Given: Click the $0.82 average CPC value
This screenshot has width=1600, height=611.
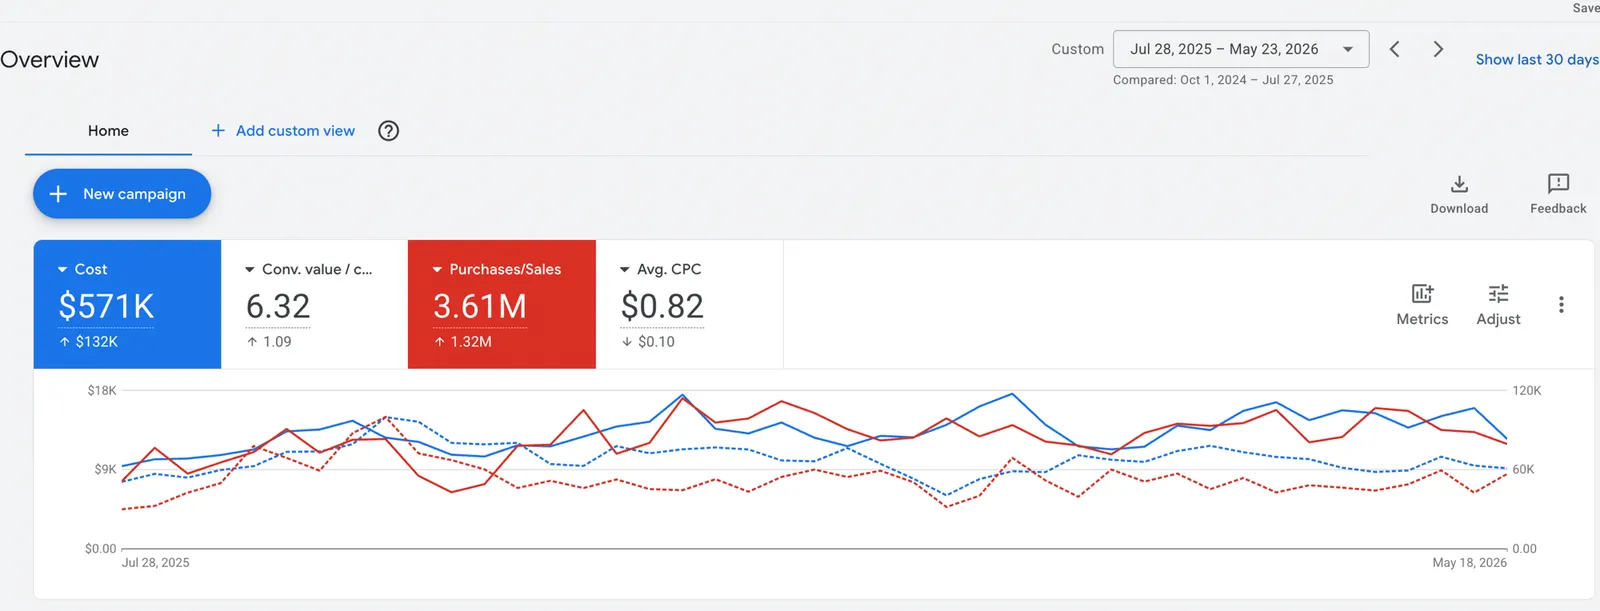Looking at the screenshot, I should [x=662, y=306].
